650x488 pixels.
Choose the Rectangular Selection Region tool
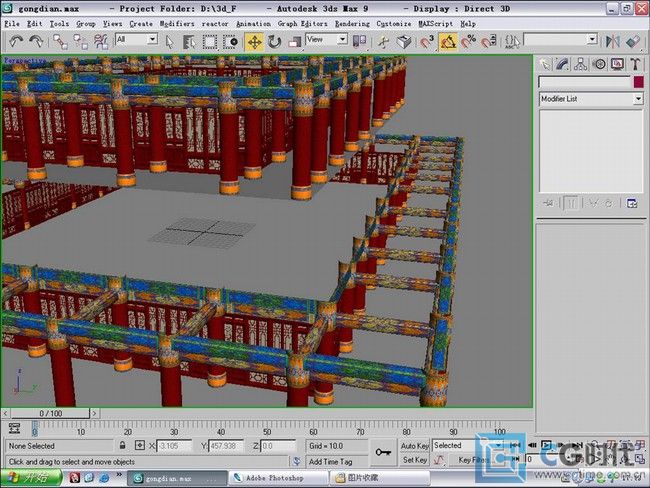coord(210,41)
